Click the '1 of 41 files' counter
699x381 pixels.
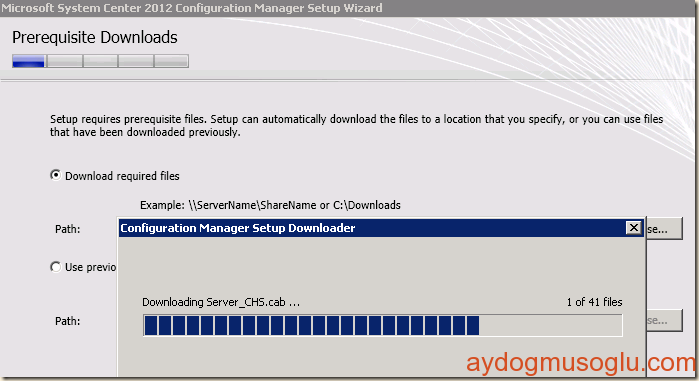(x=594, y=302)
